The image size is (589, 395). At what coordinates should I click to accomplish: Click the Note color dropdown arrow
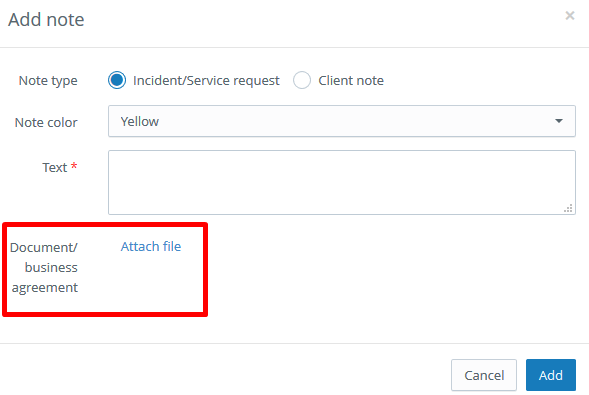(x=559, y=121)
